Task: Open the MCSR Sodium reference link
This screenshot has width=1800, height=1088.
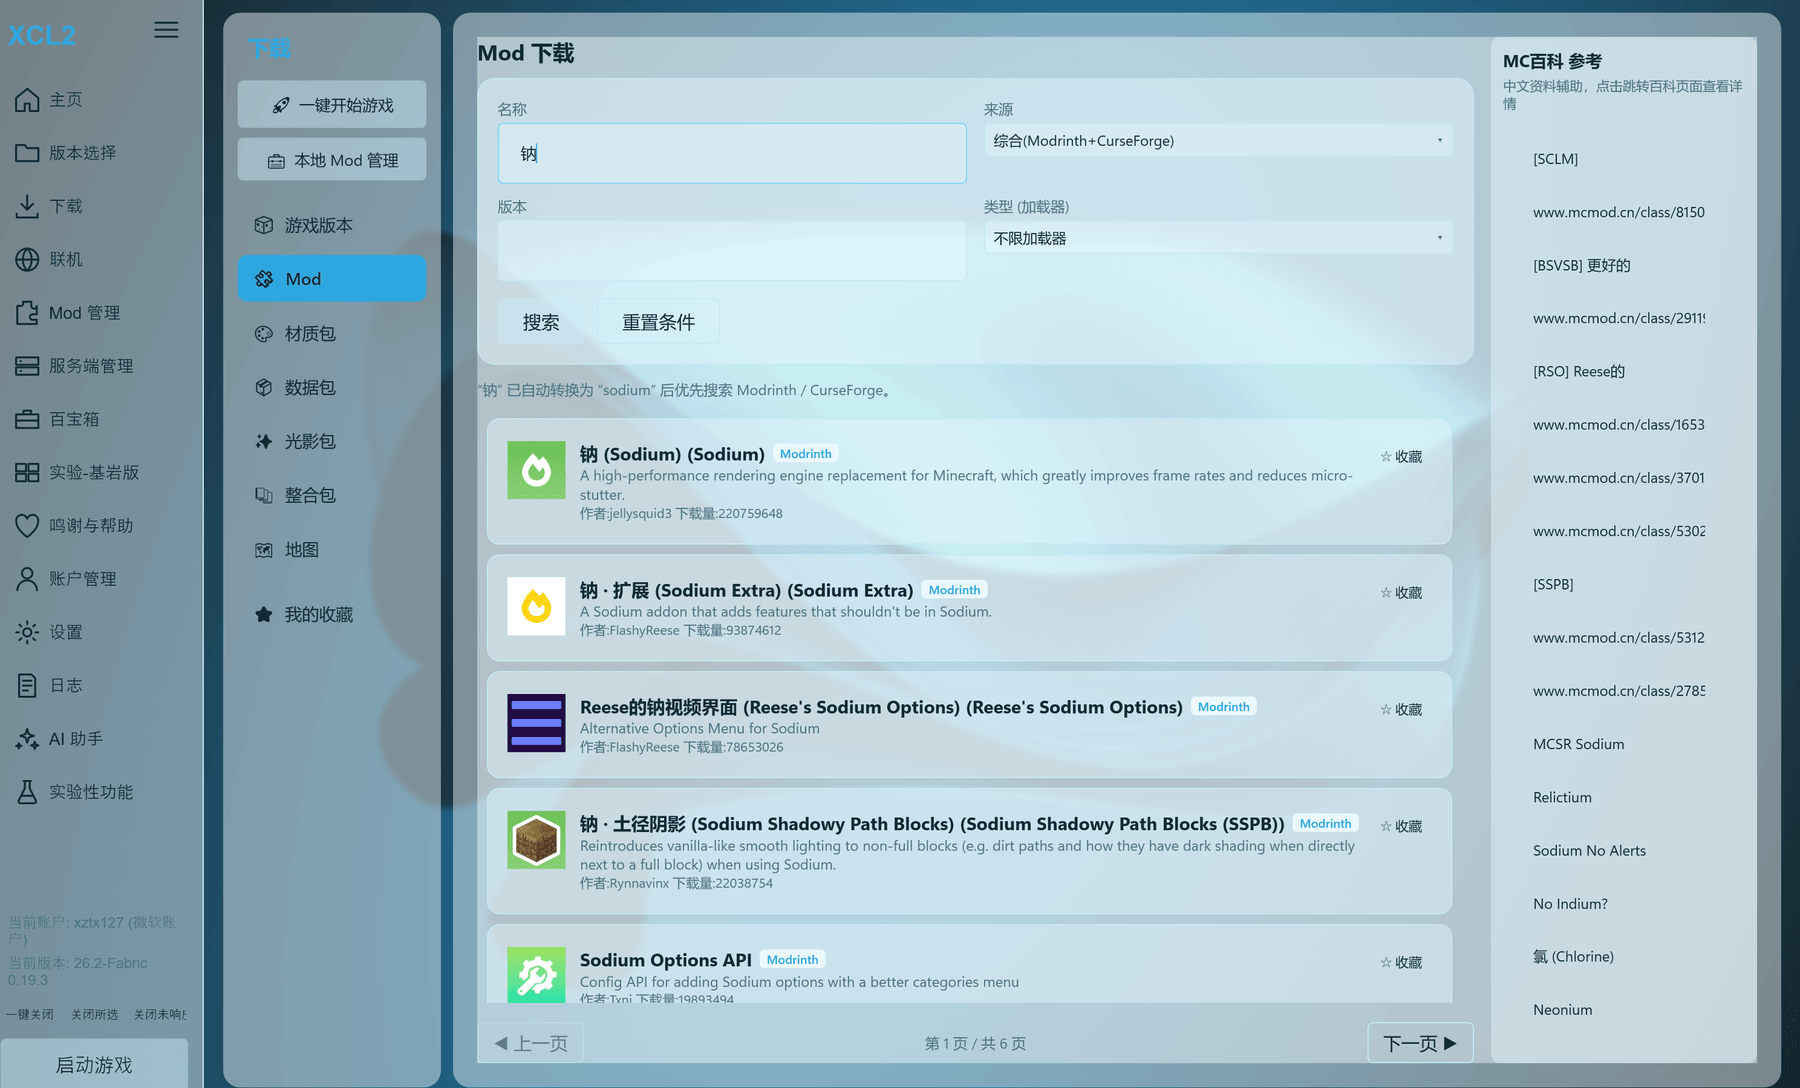Action: tap(1578, 744)
